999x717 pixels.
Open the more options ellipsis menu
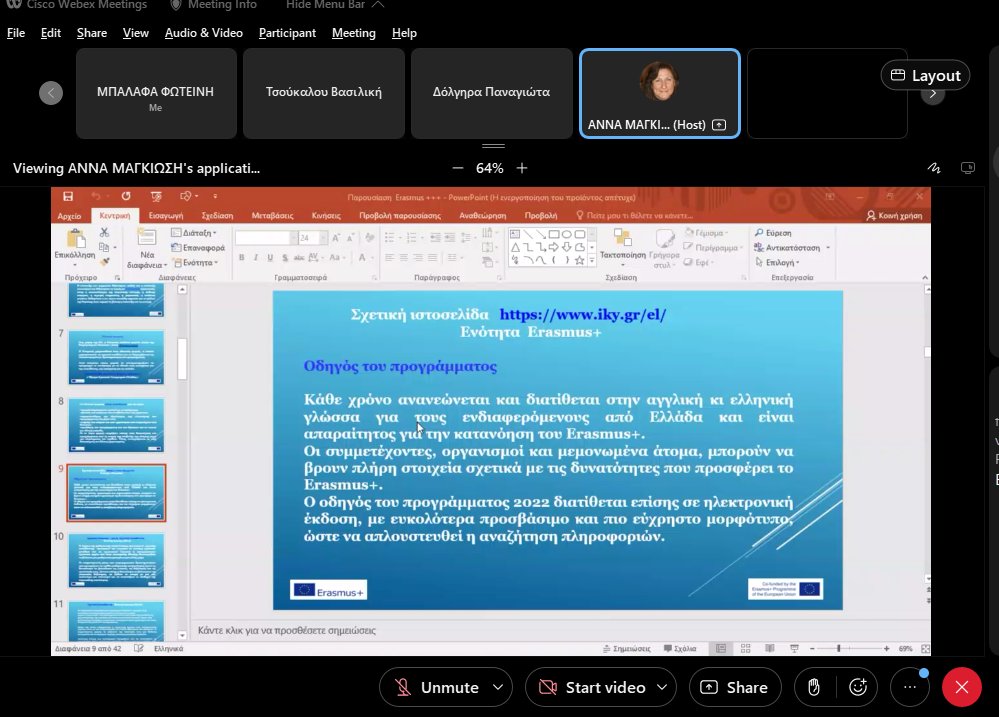pos(909,687)
